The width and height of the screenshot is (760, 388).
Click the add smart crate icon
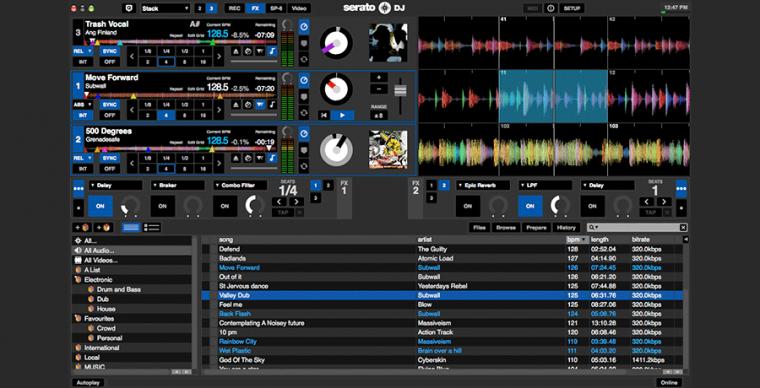pos(103,228)
